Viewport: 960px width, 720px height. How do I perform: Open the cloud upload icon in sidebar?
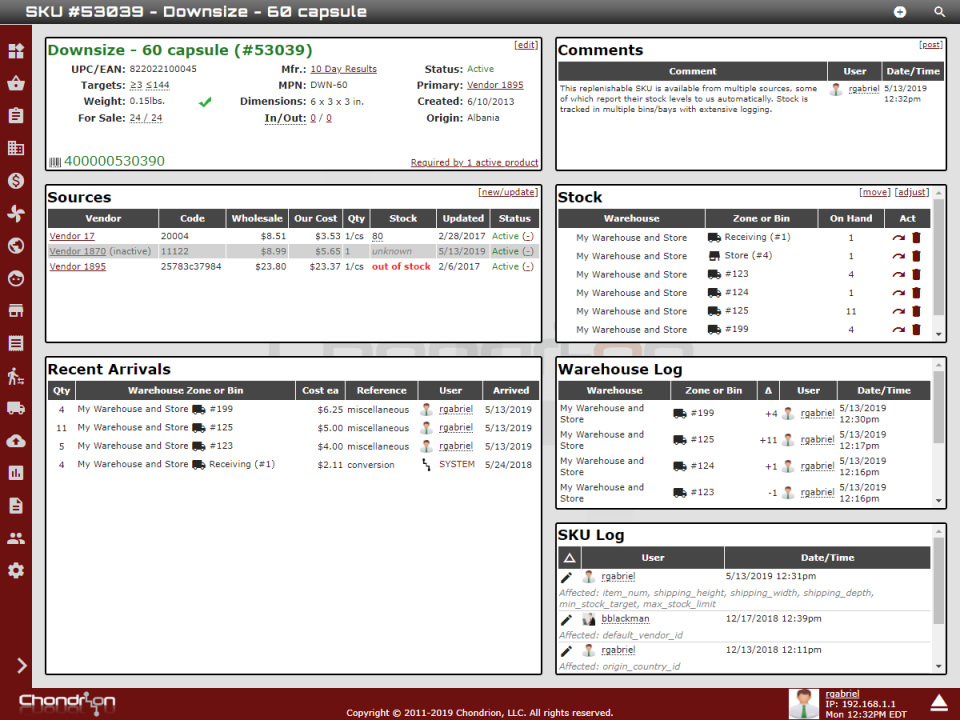tap(16, 441)
